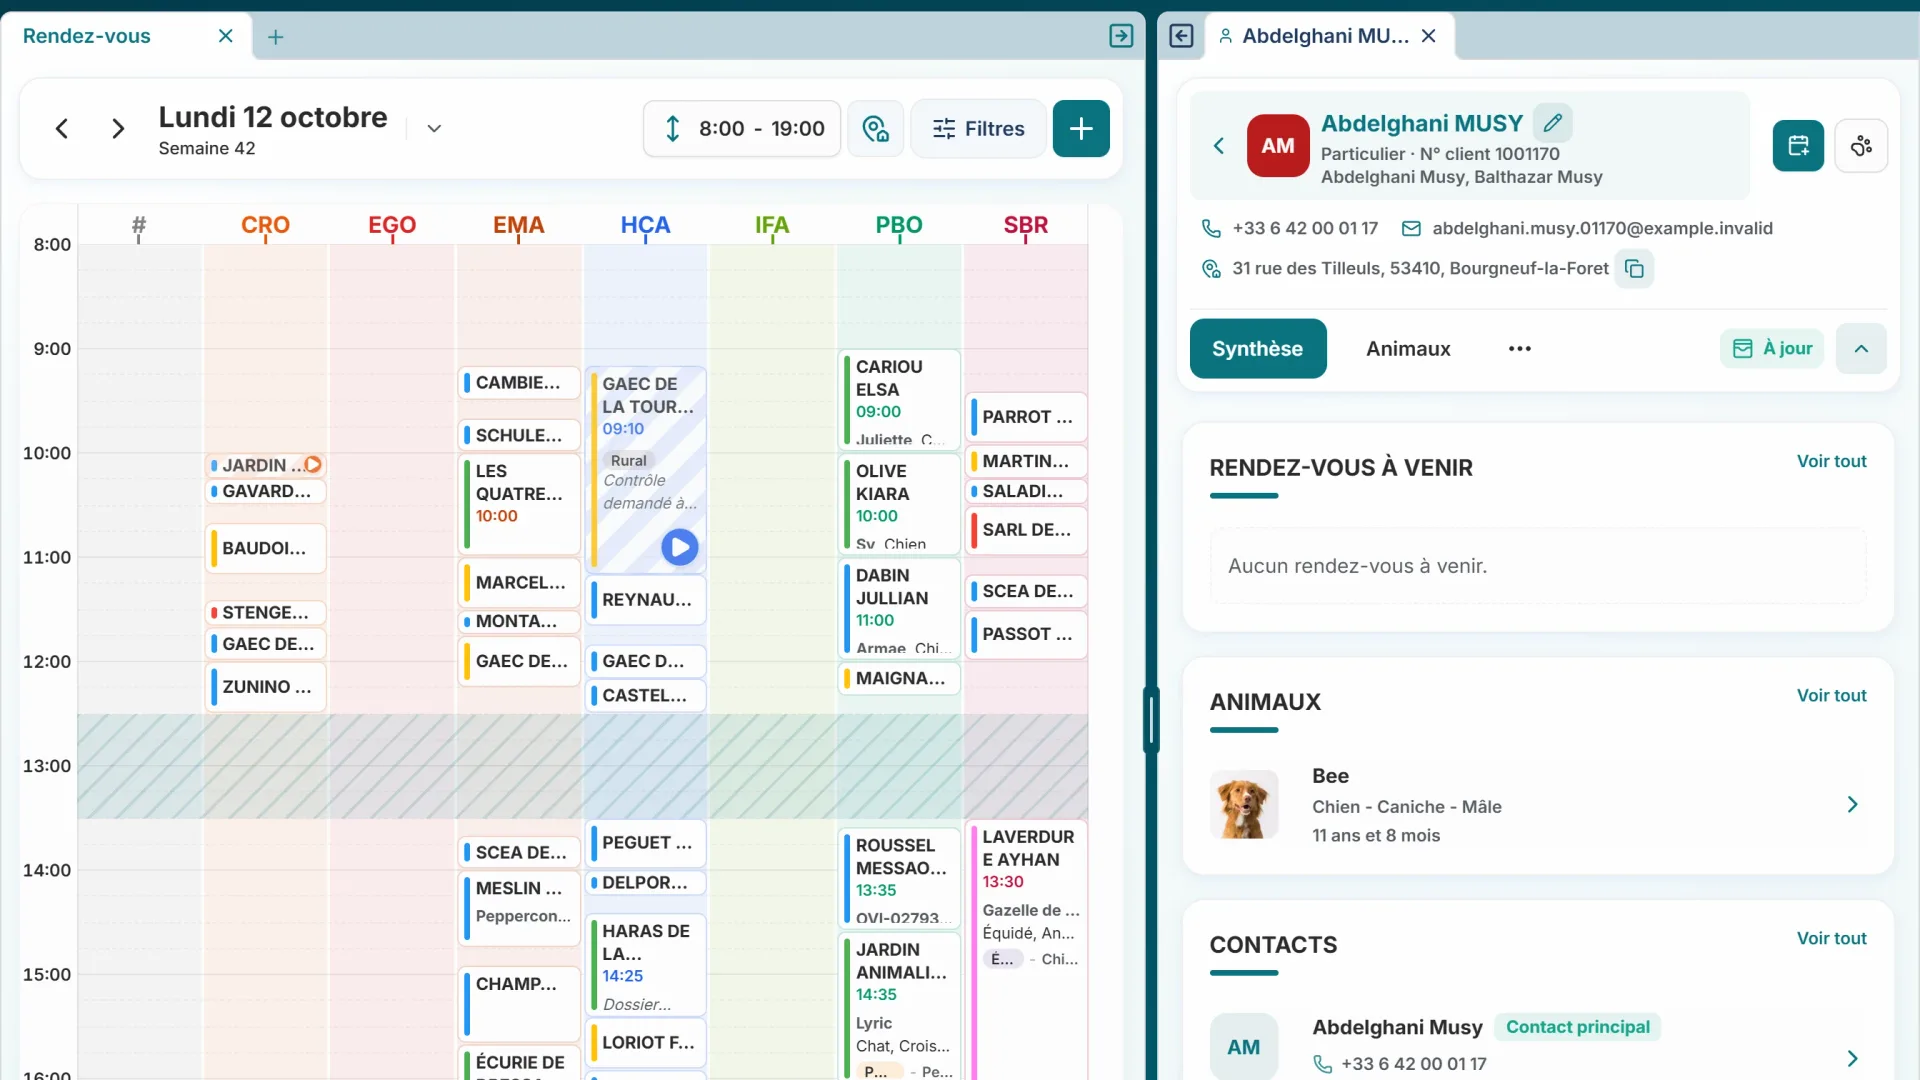This screenshot has width=1920, height=1080.
Task: Go to the previous day in agenda
Action: [x=62, y=129]
